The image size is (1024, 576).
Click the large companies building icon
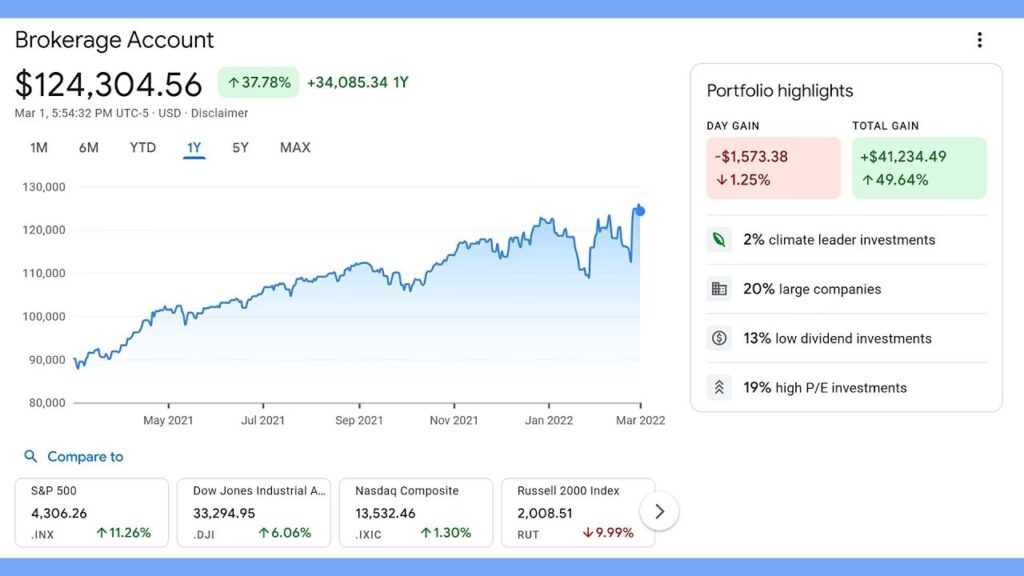click(x=719, y=289)
